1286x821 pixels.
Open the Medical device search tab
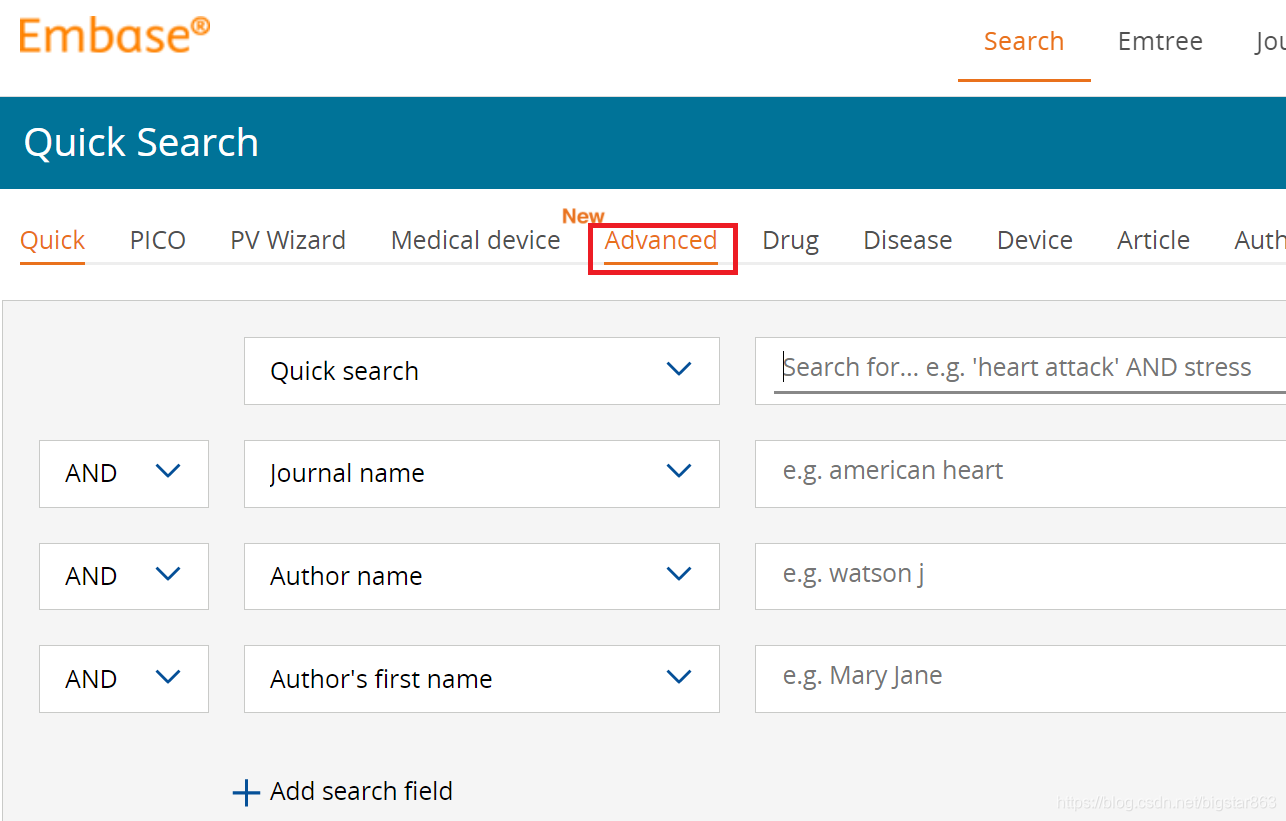(475, 240)
